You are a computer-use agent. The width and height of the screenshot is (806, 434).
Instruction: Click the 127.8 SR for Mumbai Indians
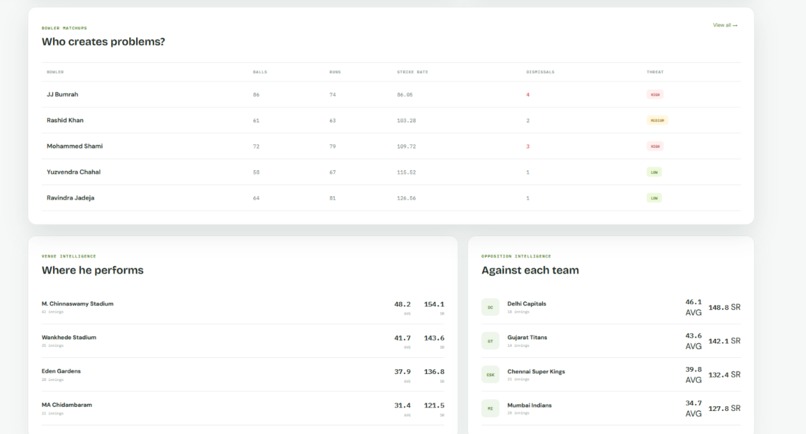(x=724, y=408)
